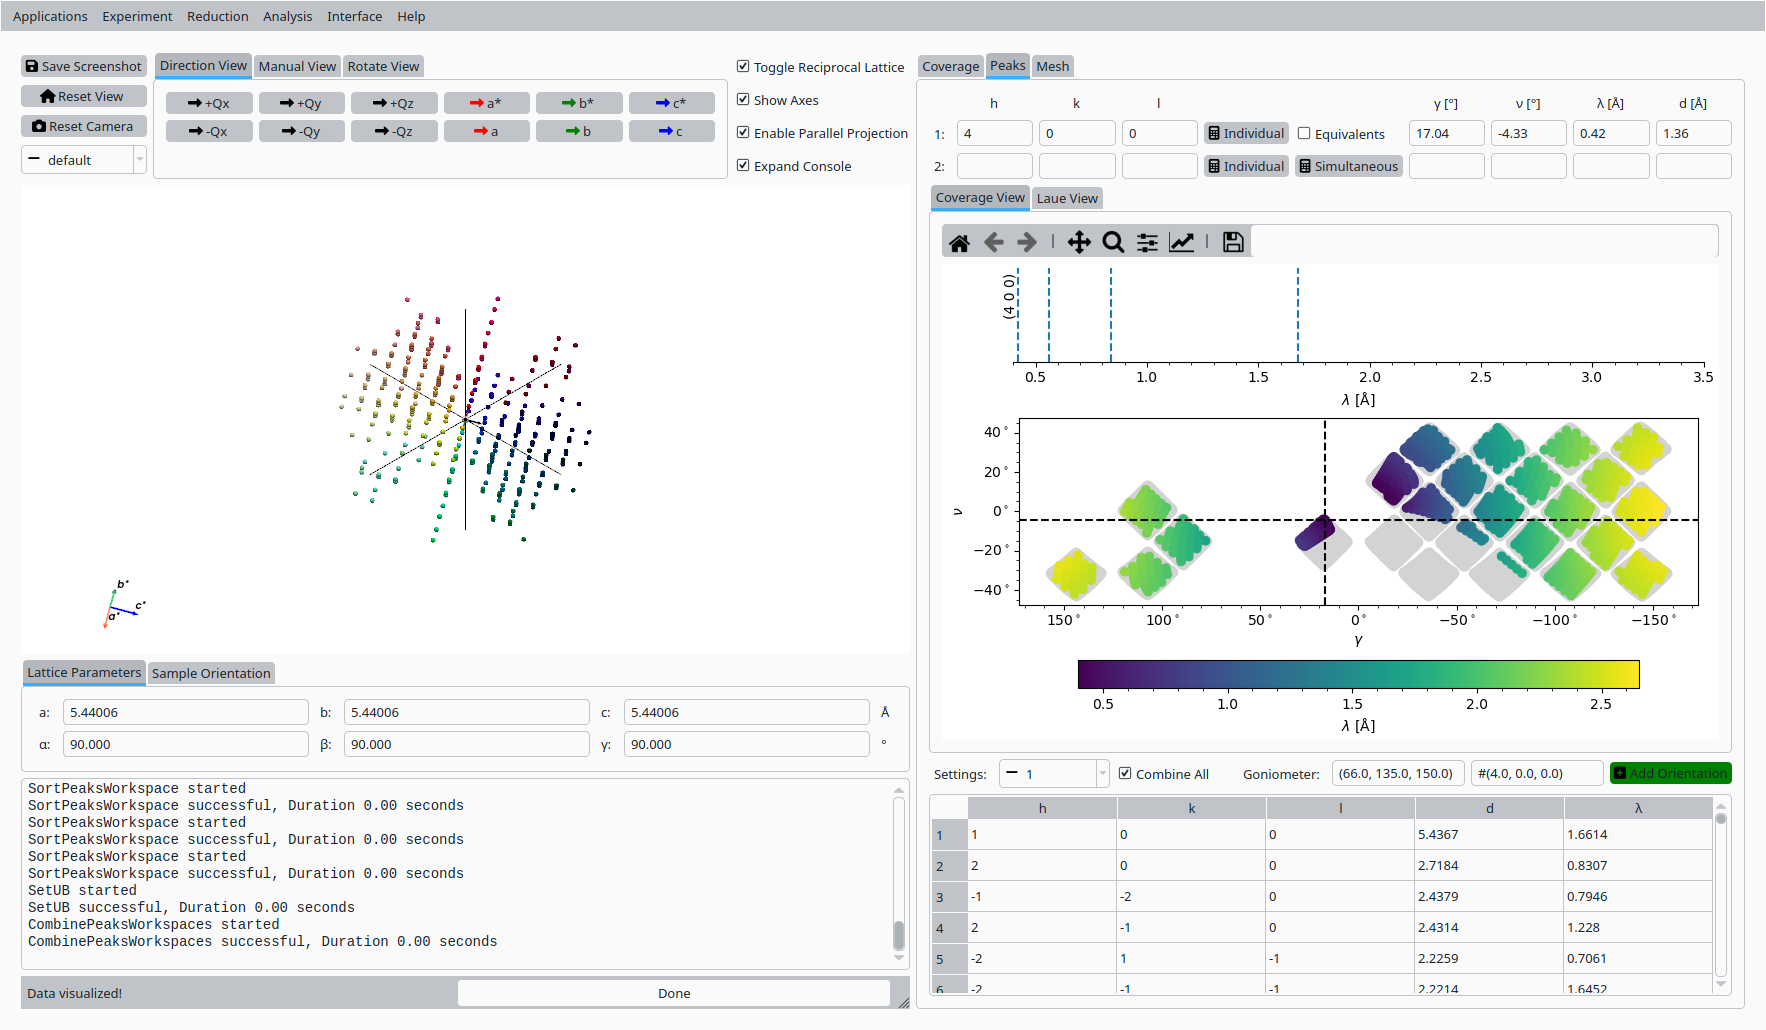Enable the Equivalents checkbox
The image size is (1766, 1030).
point(1304,134)
